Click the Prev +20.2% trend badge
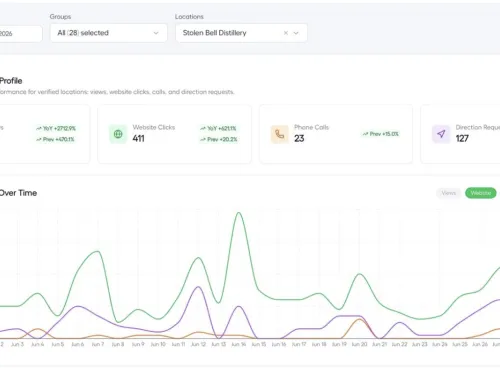This screenshot has width=500, height=375. click(x=218, y=139)
